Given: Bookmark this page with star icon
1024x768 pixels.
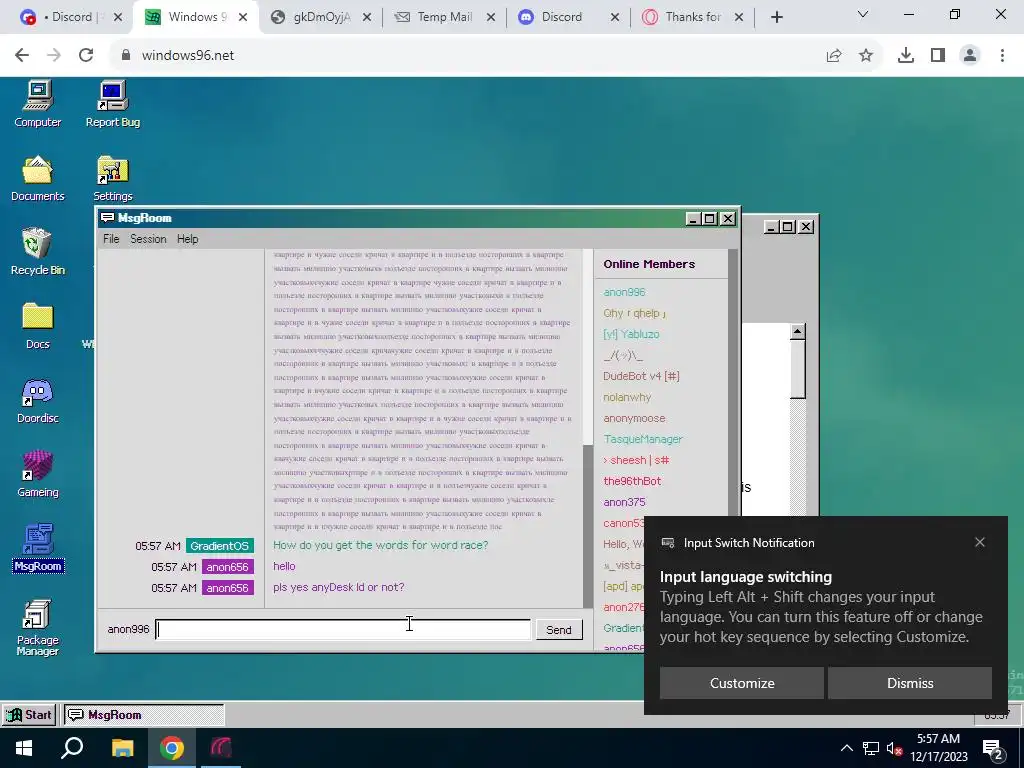Looking at the screenshot, I should point(866,56).
